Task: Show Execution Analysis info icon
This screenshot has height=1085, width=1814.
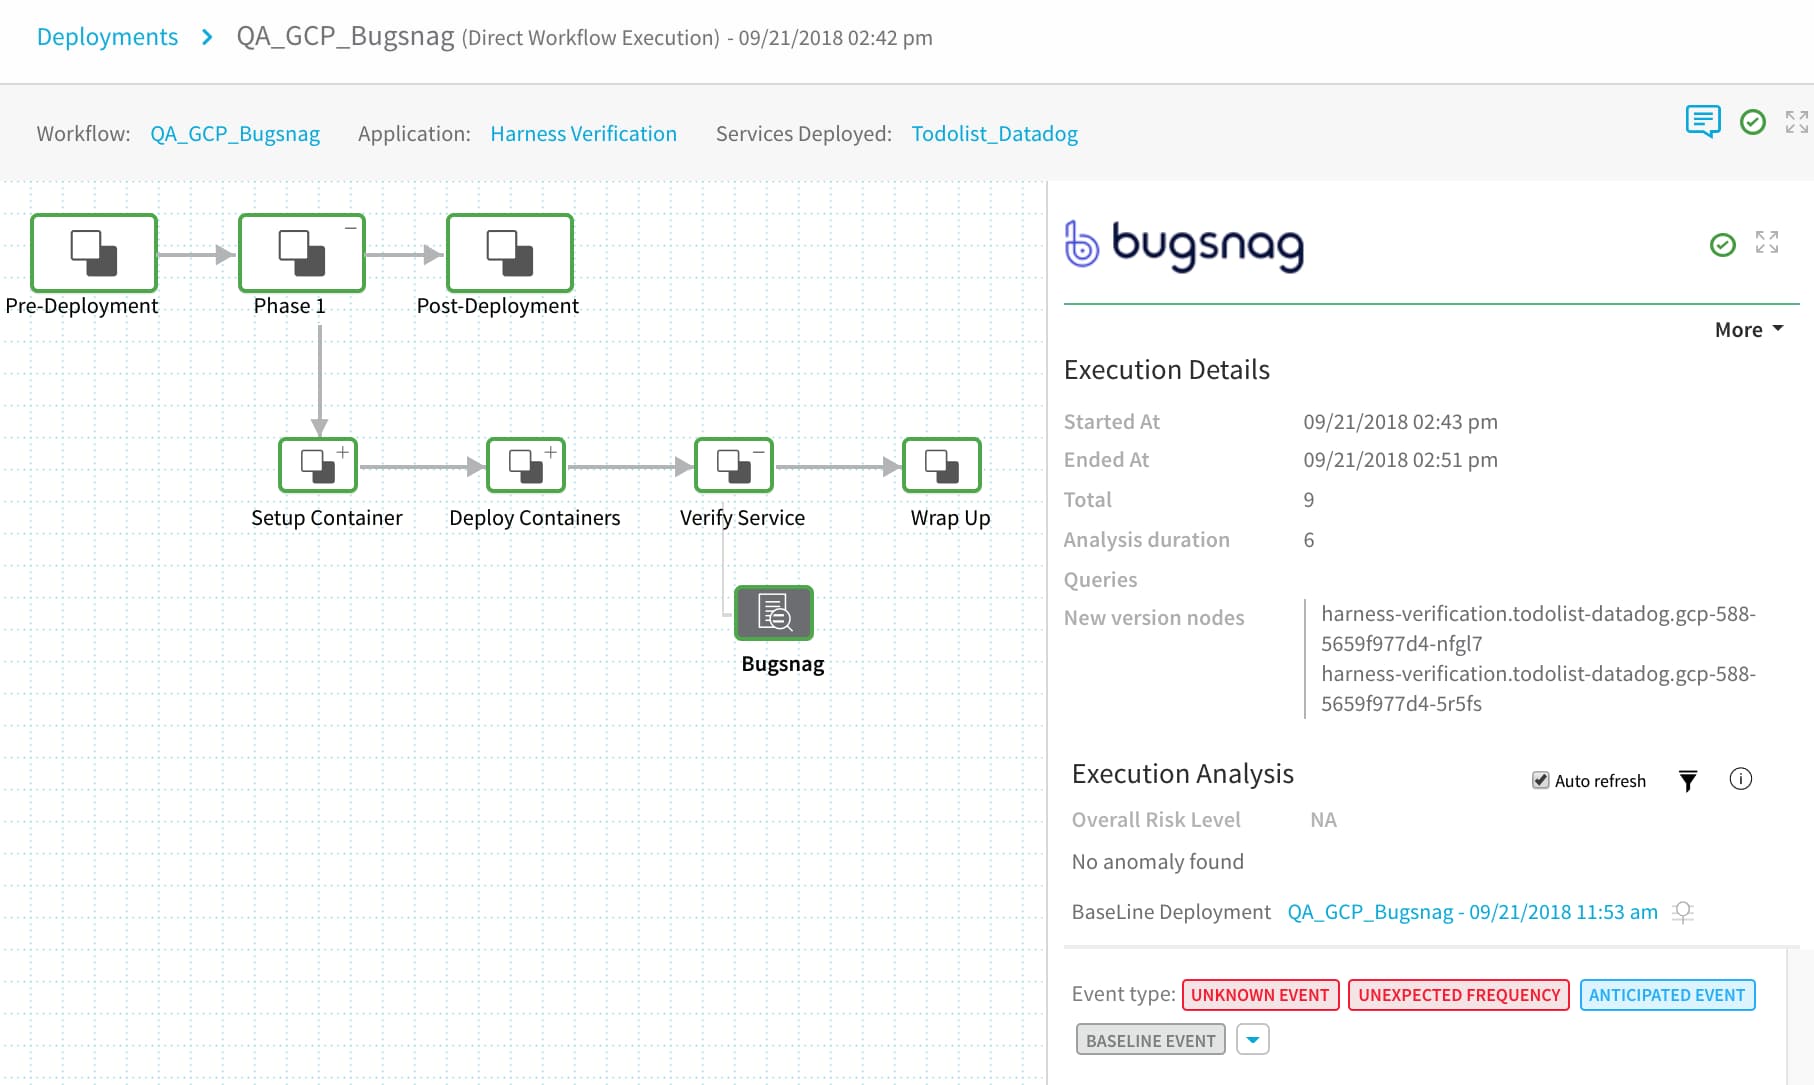Action: coord(1741,779)
